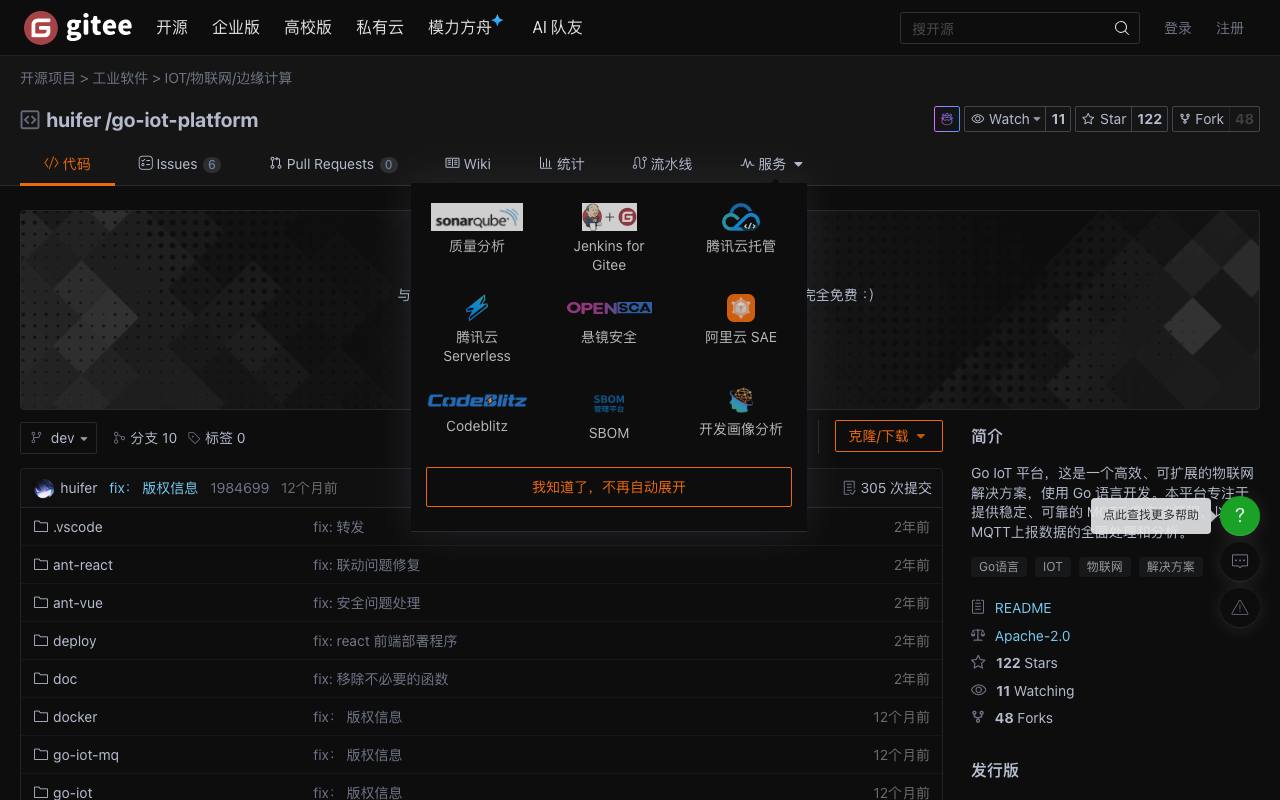The width and height of the screenshot is (1280, 800).
Task: Click the 注册 link
Action: pyautogui.click(x=1230, y=28)
